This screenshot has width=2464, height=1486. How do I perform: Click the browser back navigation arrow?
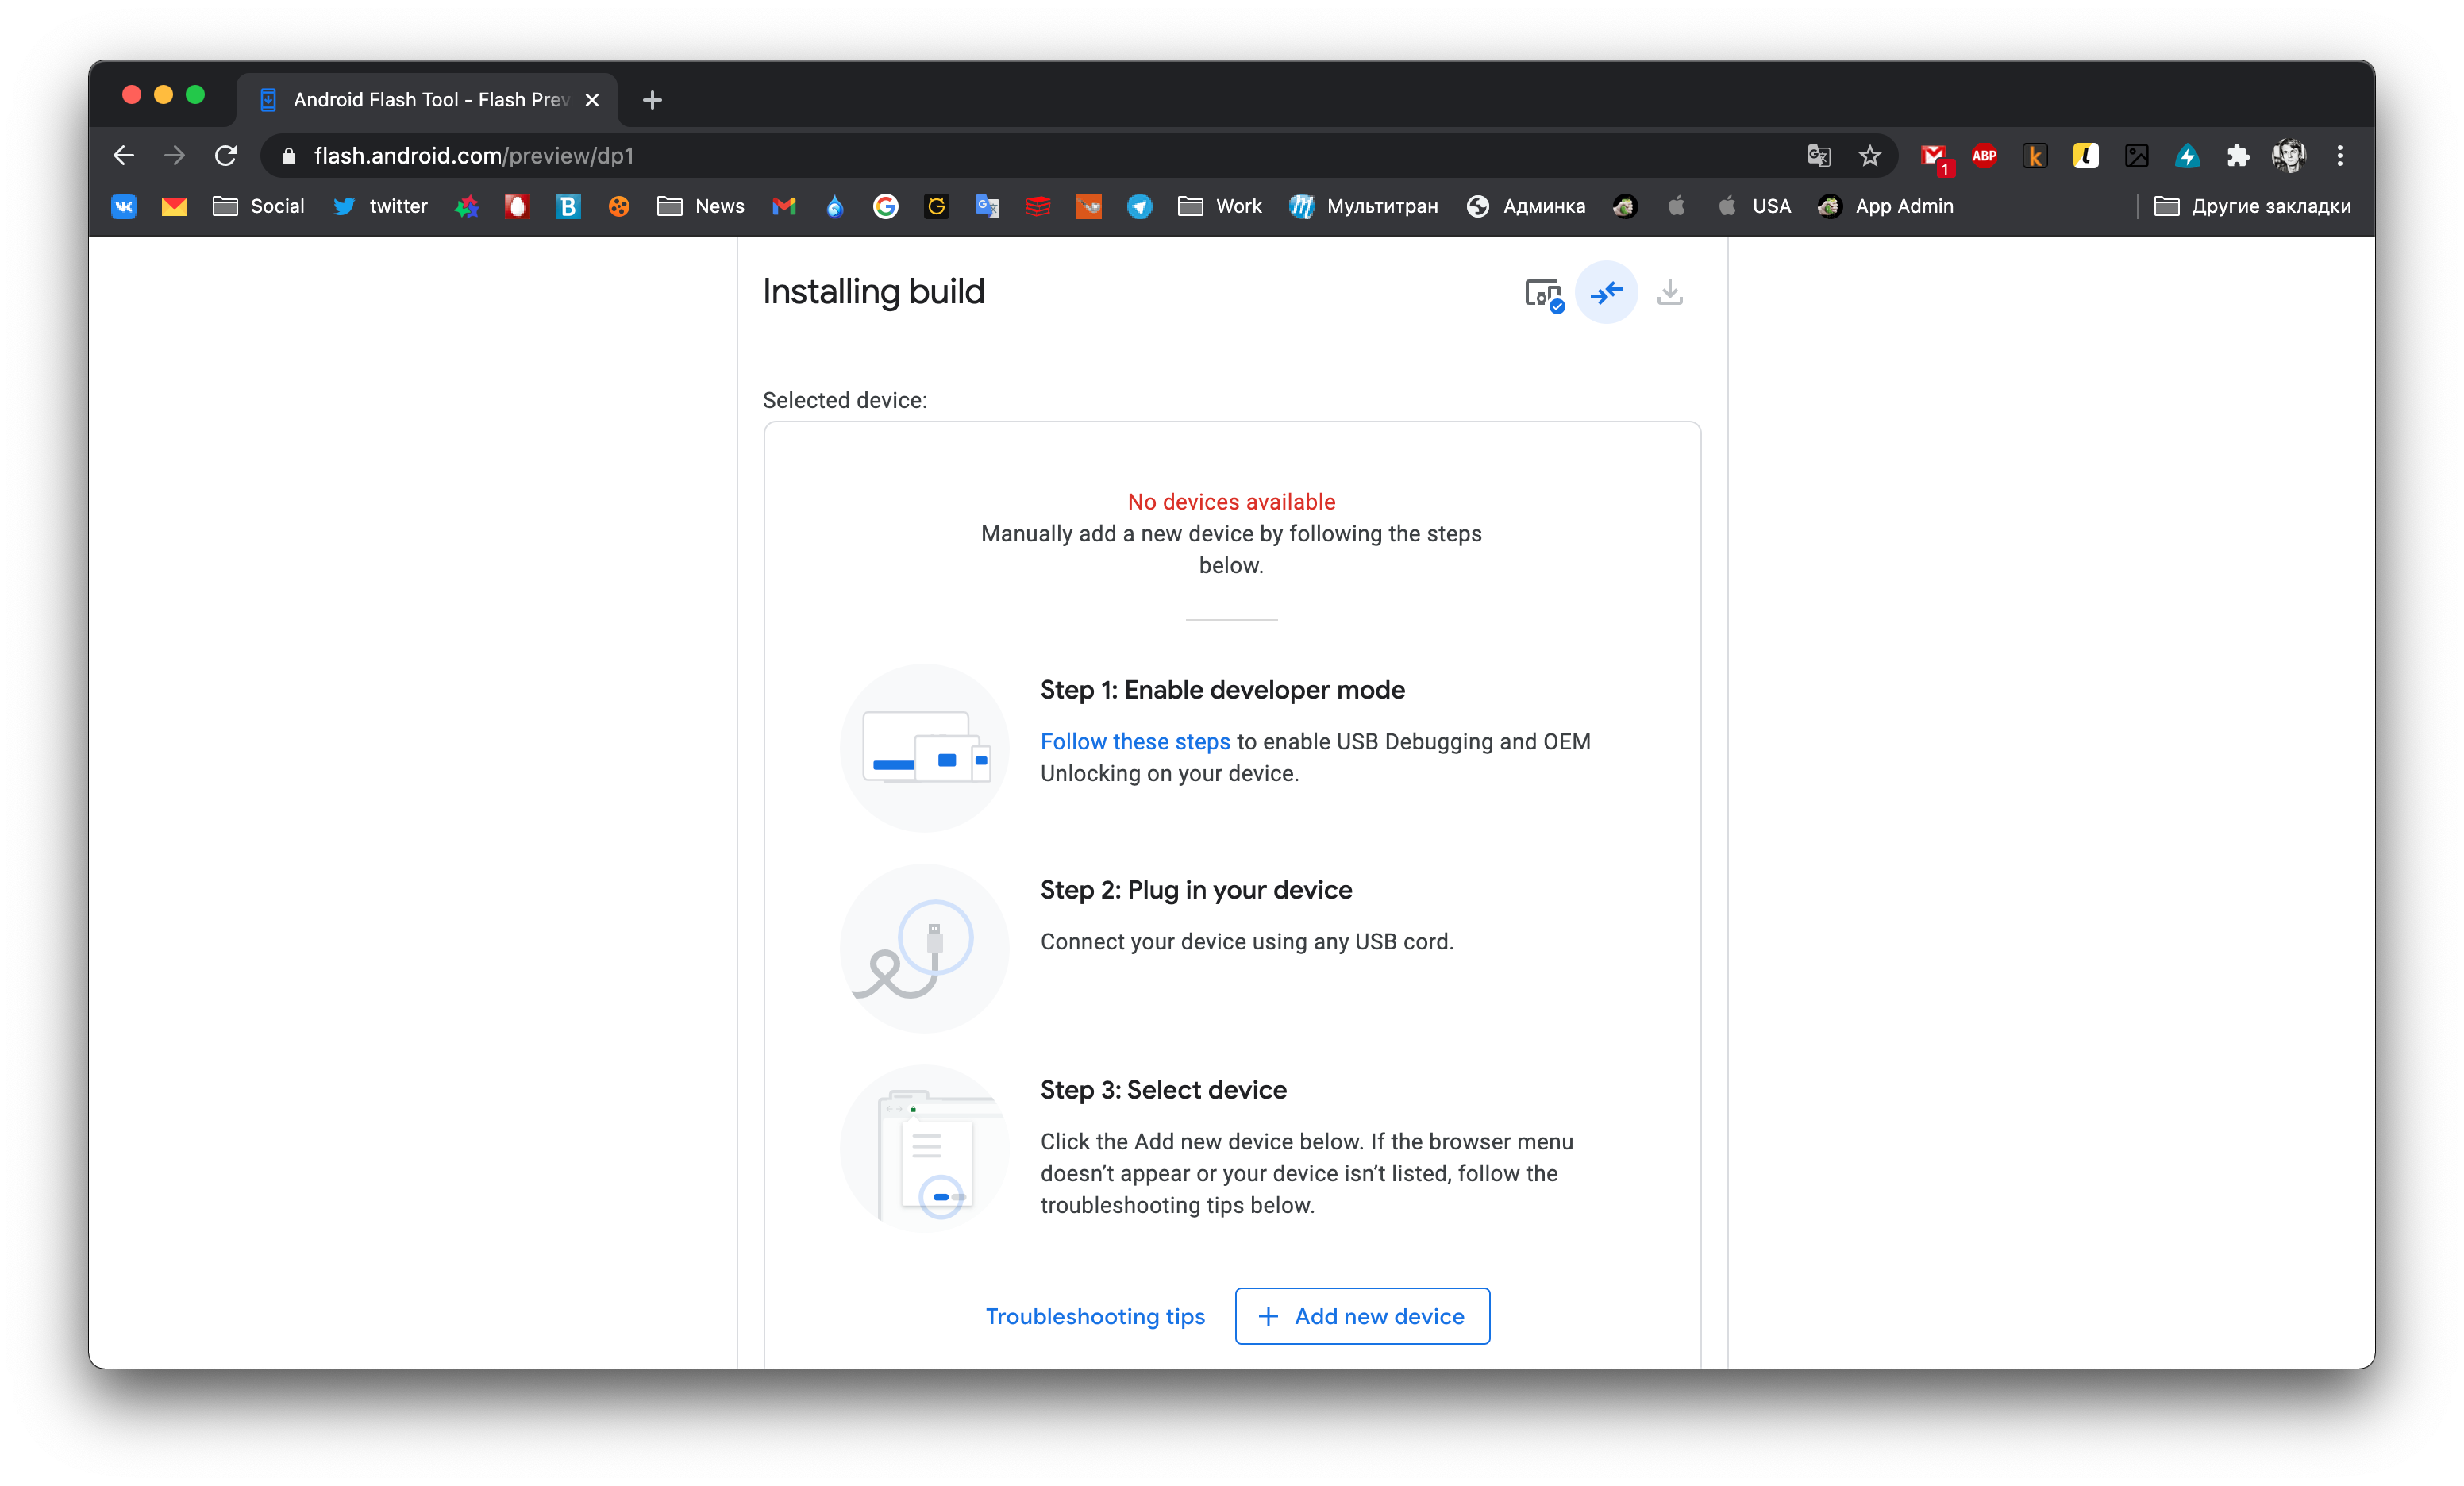(x=125, y=156)
